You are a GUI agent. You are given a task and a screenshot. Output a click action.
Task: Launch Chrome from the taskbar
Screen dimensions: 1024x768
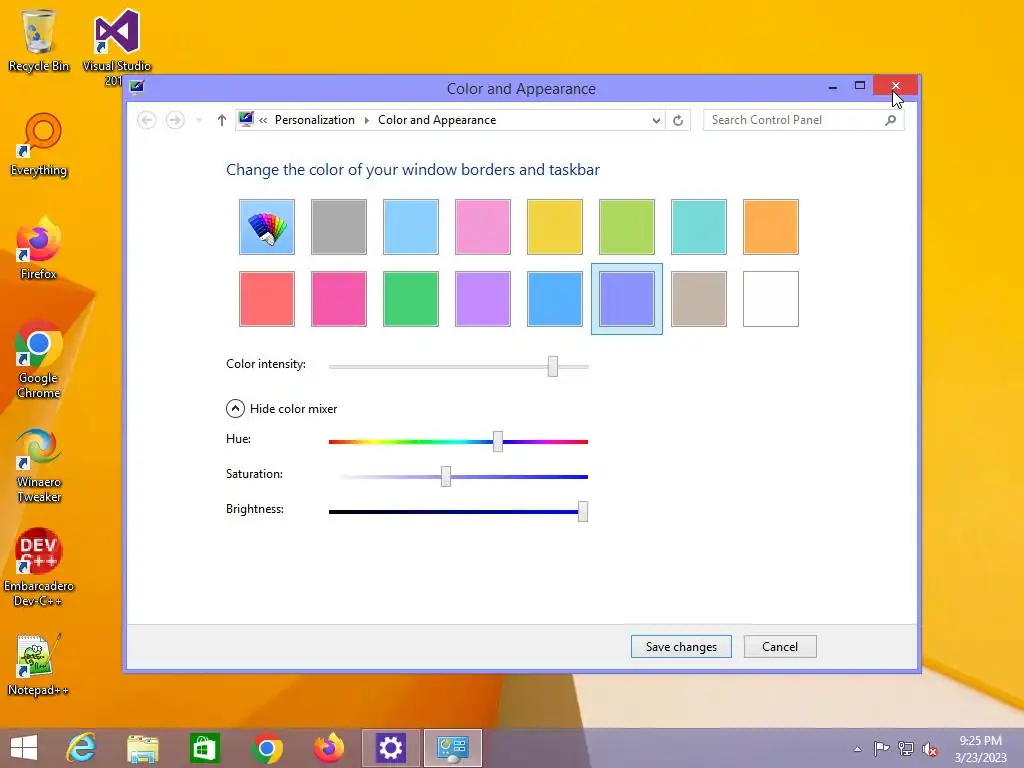266,748
